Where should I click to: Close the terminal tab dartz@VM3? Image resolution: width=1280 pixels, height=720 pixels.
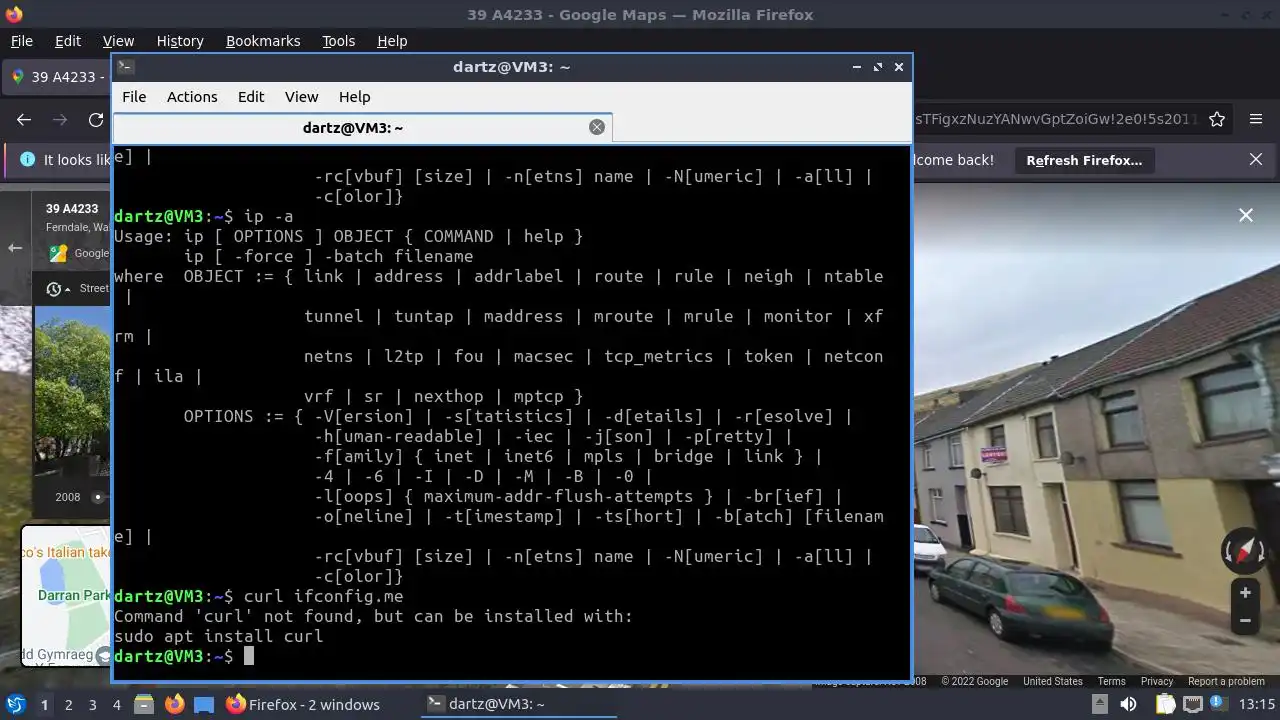tap(597, 127)
